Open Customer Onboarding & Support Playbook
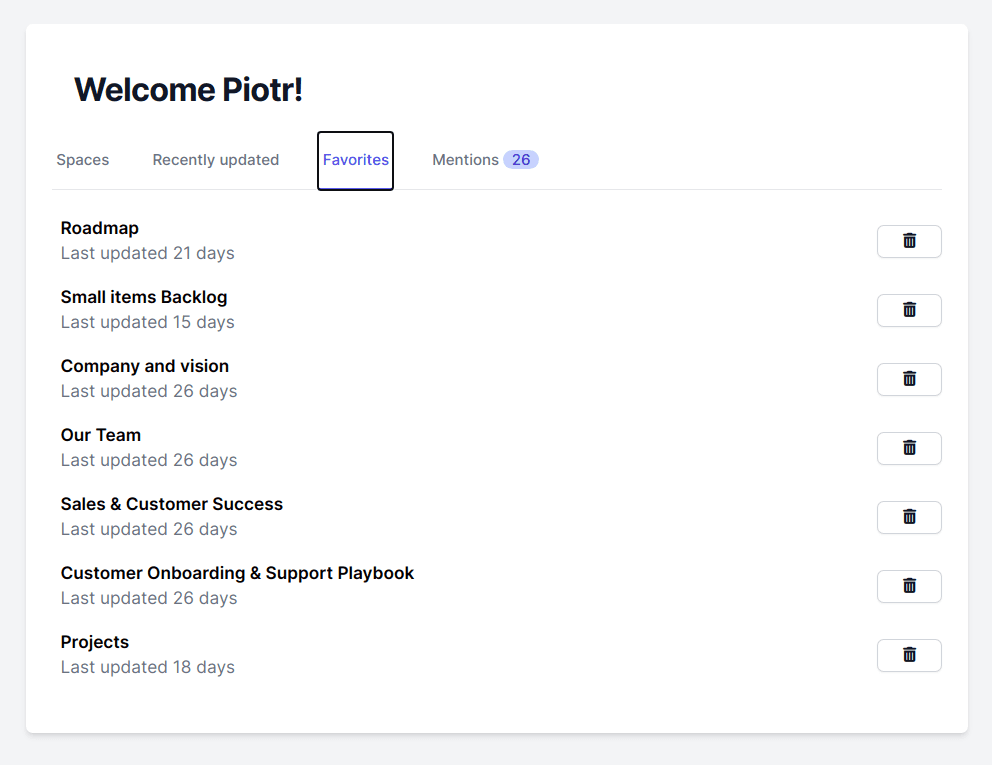Viewport: 992px width, 765px height. [237, 573]
